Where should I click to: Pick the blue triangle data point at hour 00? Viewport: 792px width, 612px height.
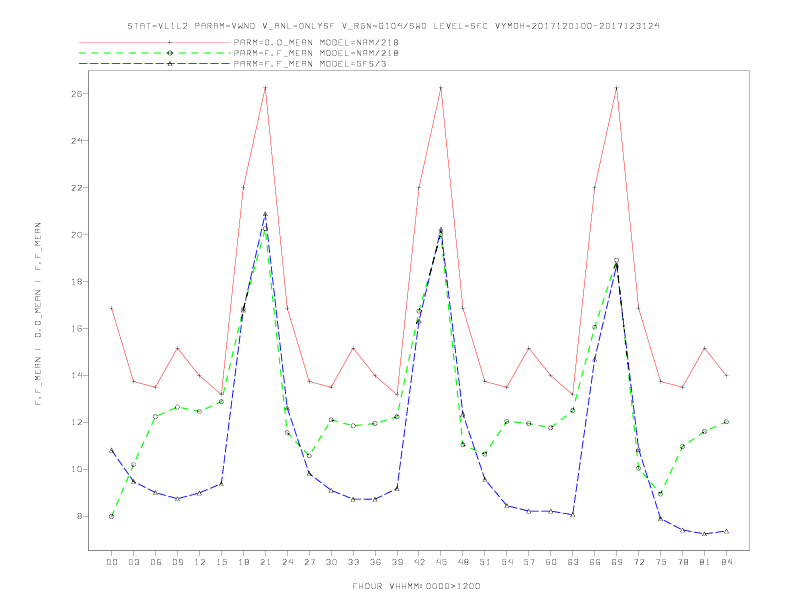112,450
